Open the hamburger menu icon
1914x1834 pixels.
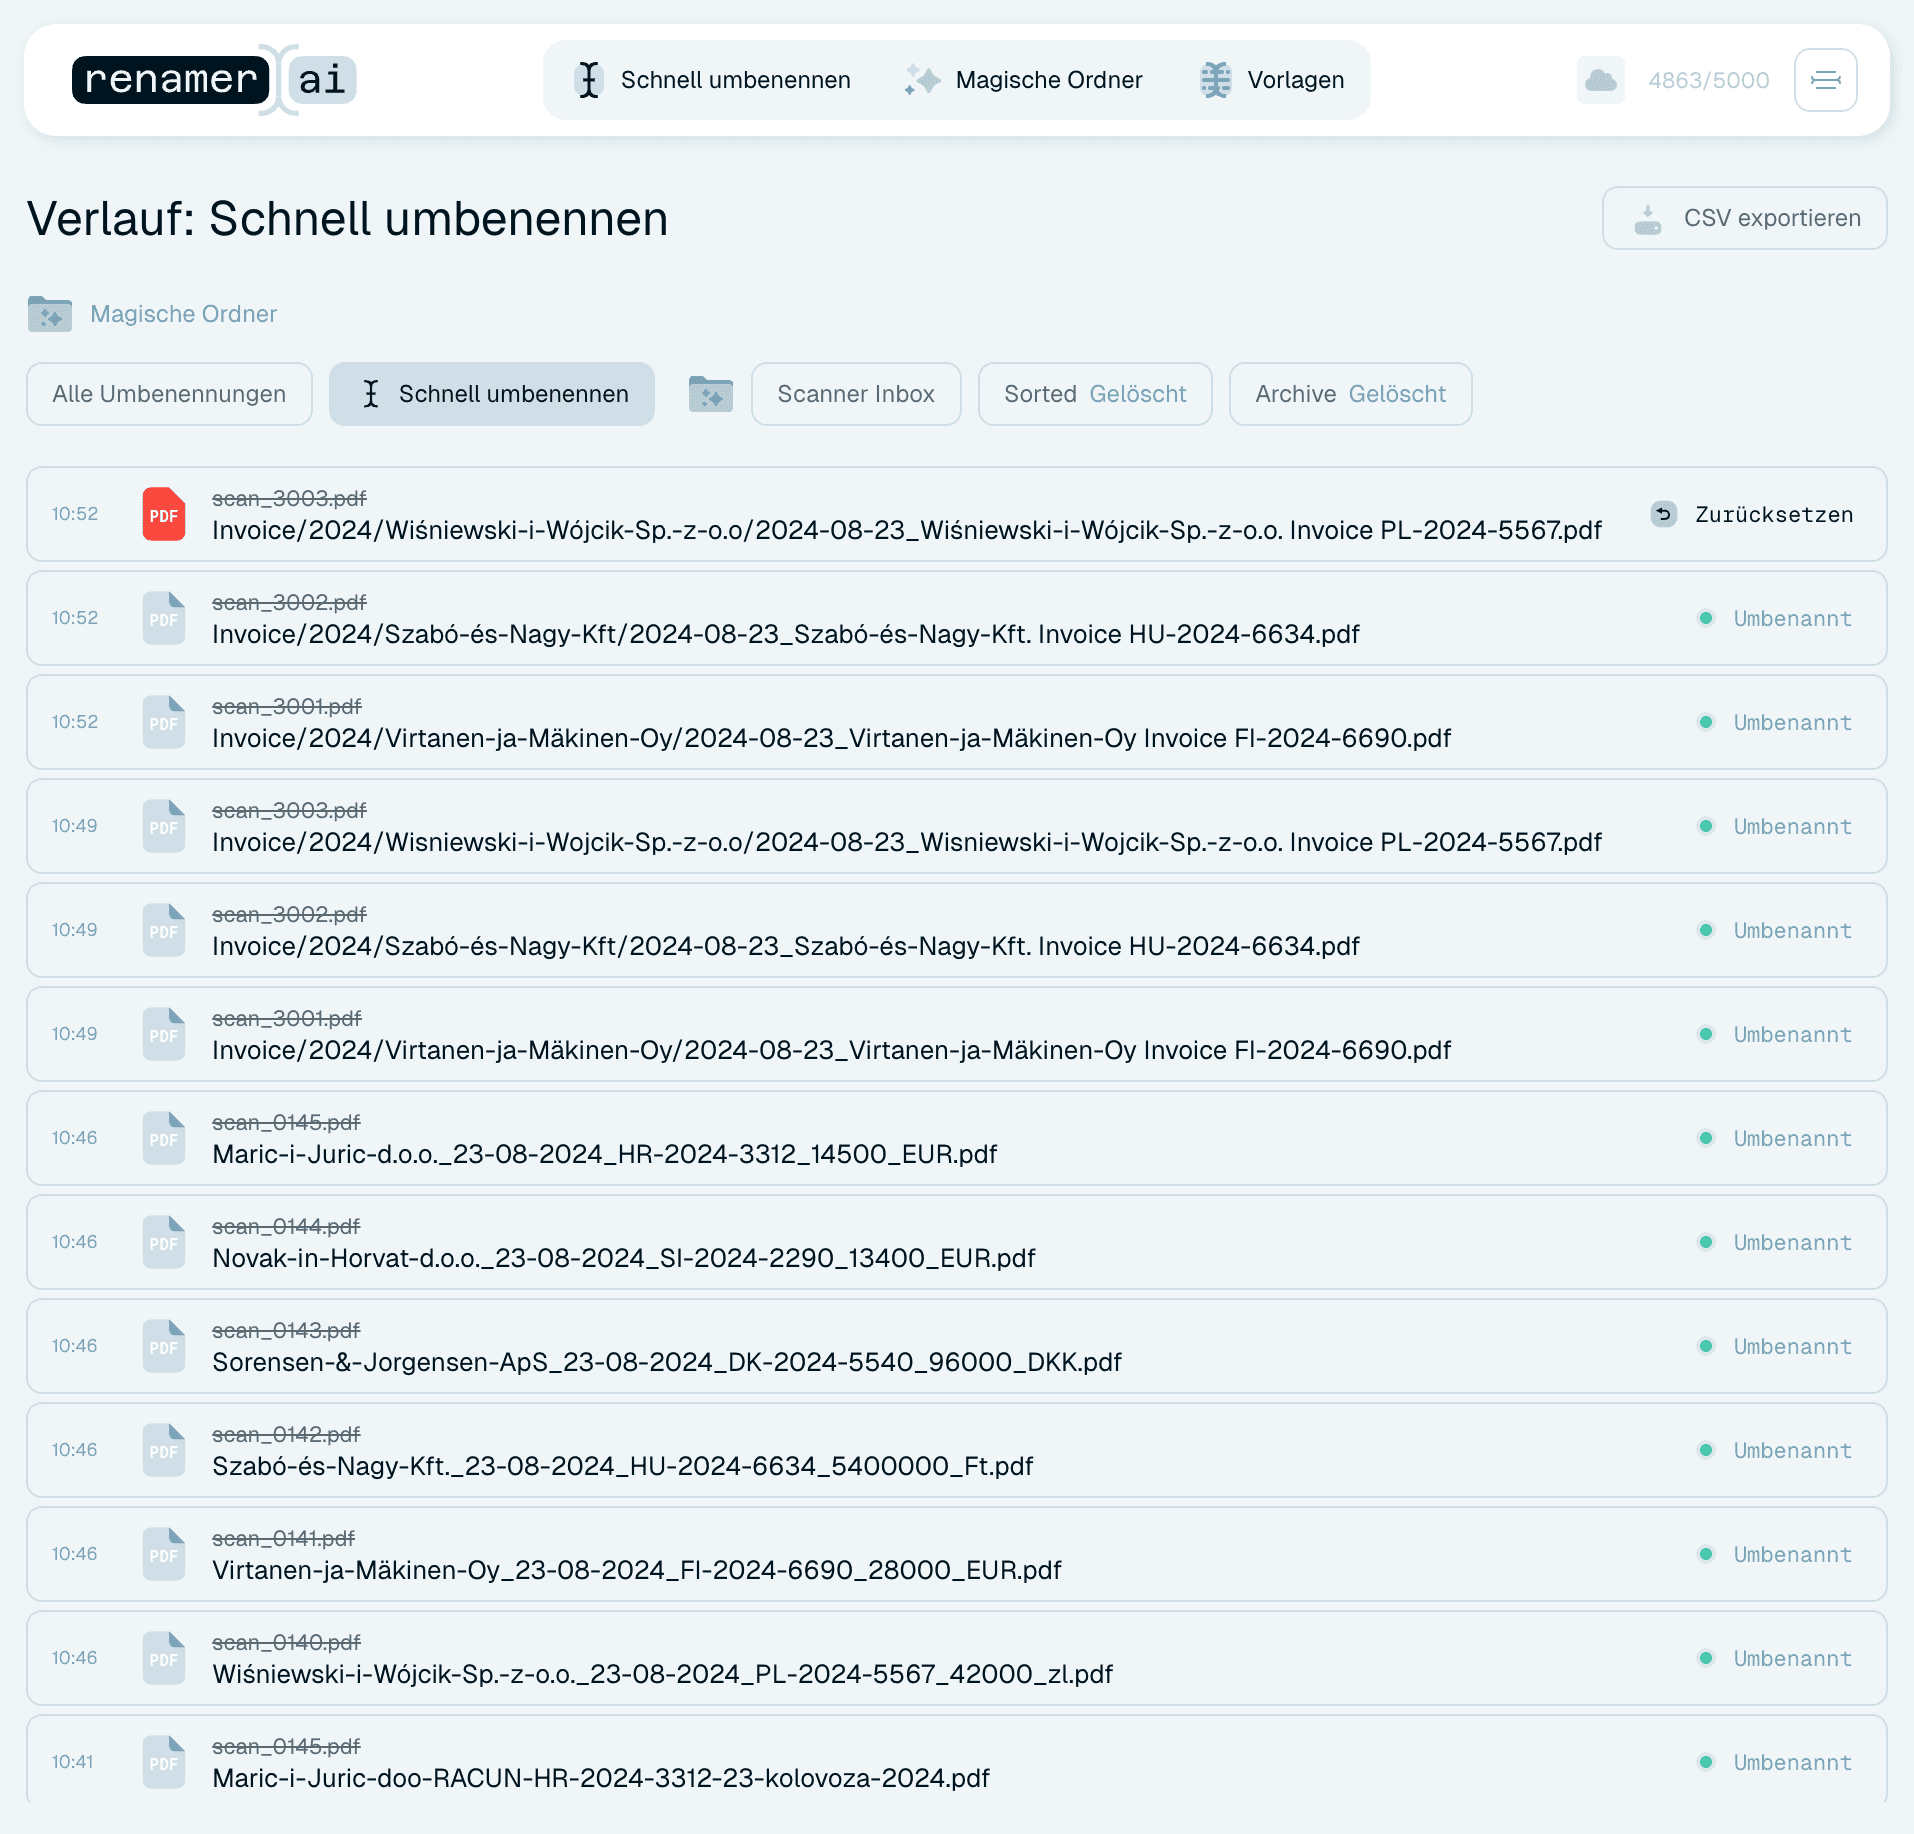pos(1825,80)
